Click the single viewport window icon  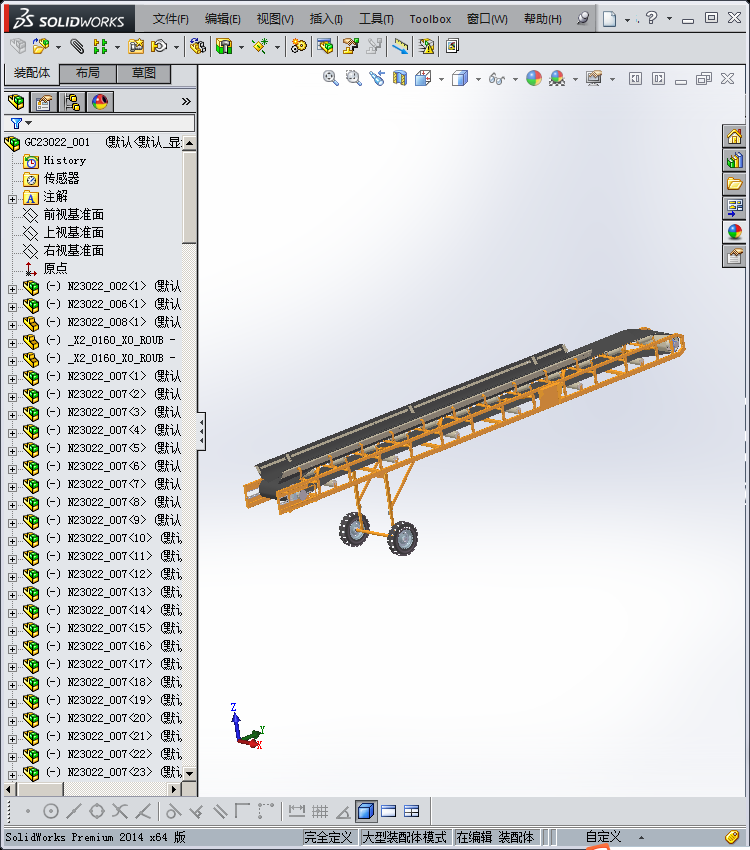389,812
